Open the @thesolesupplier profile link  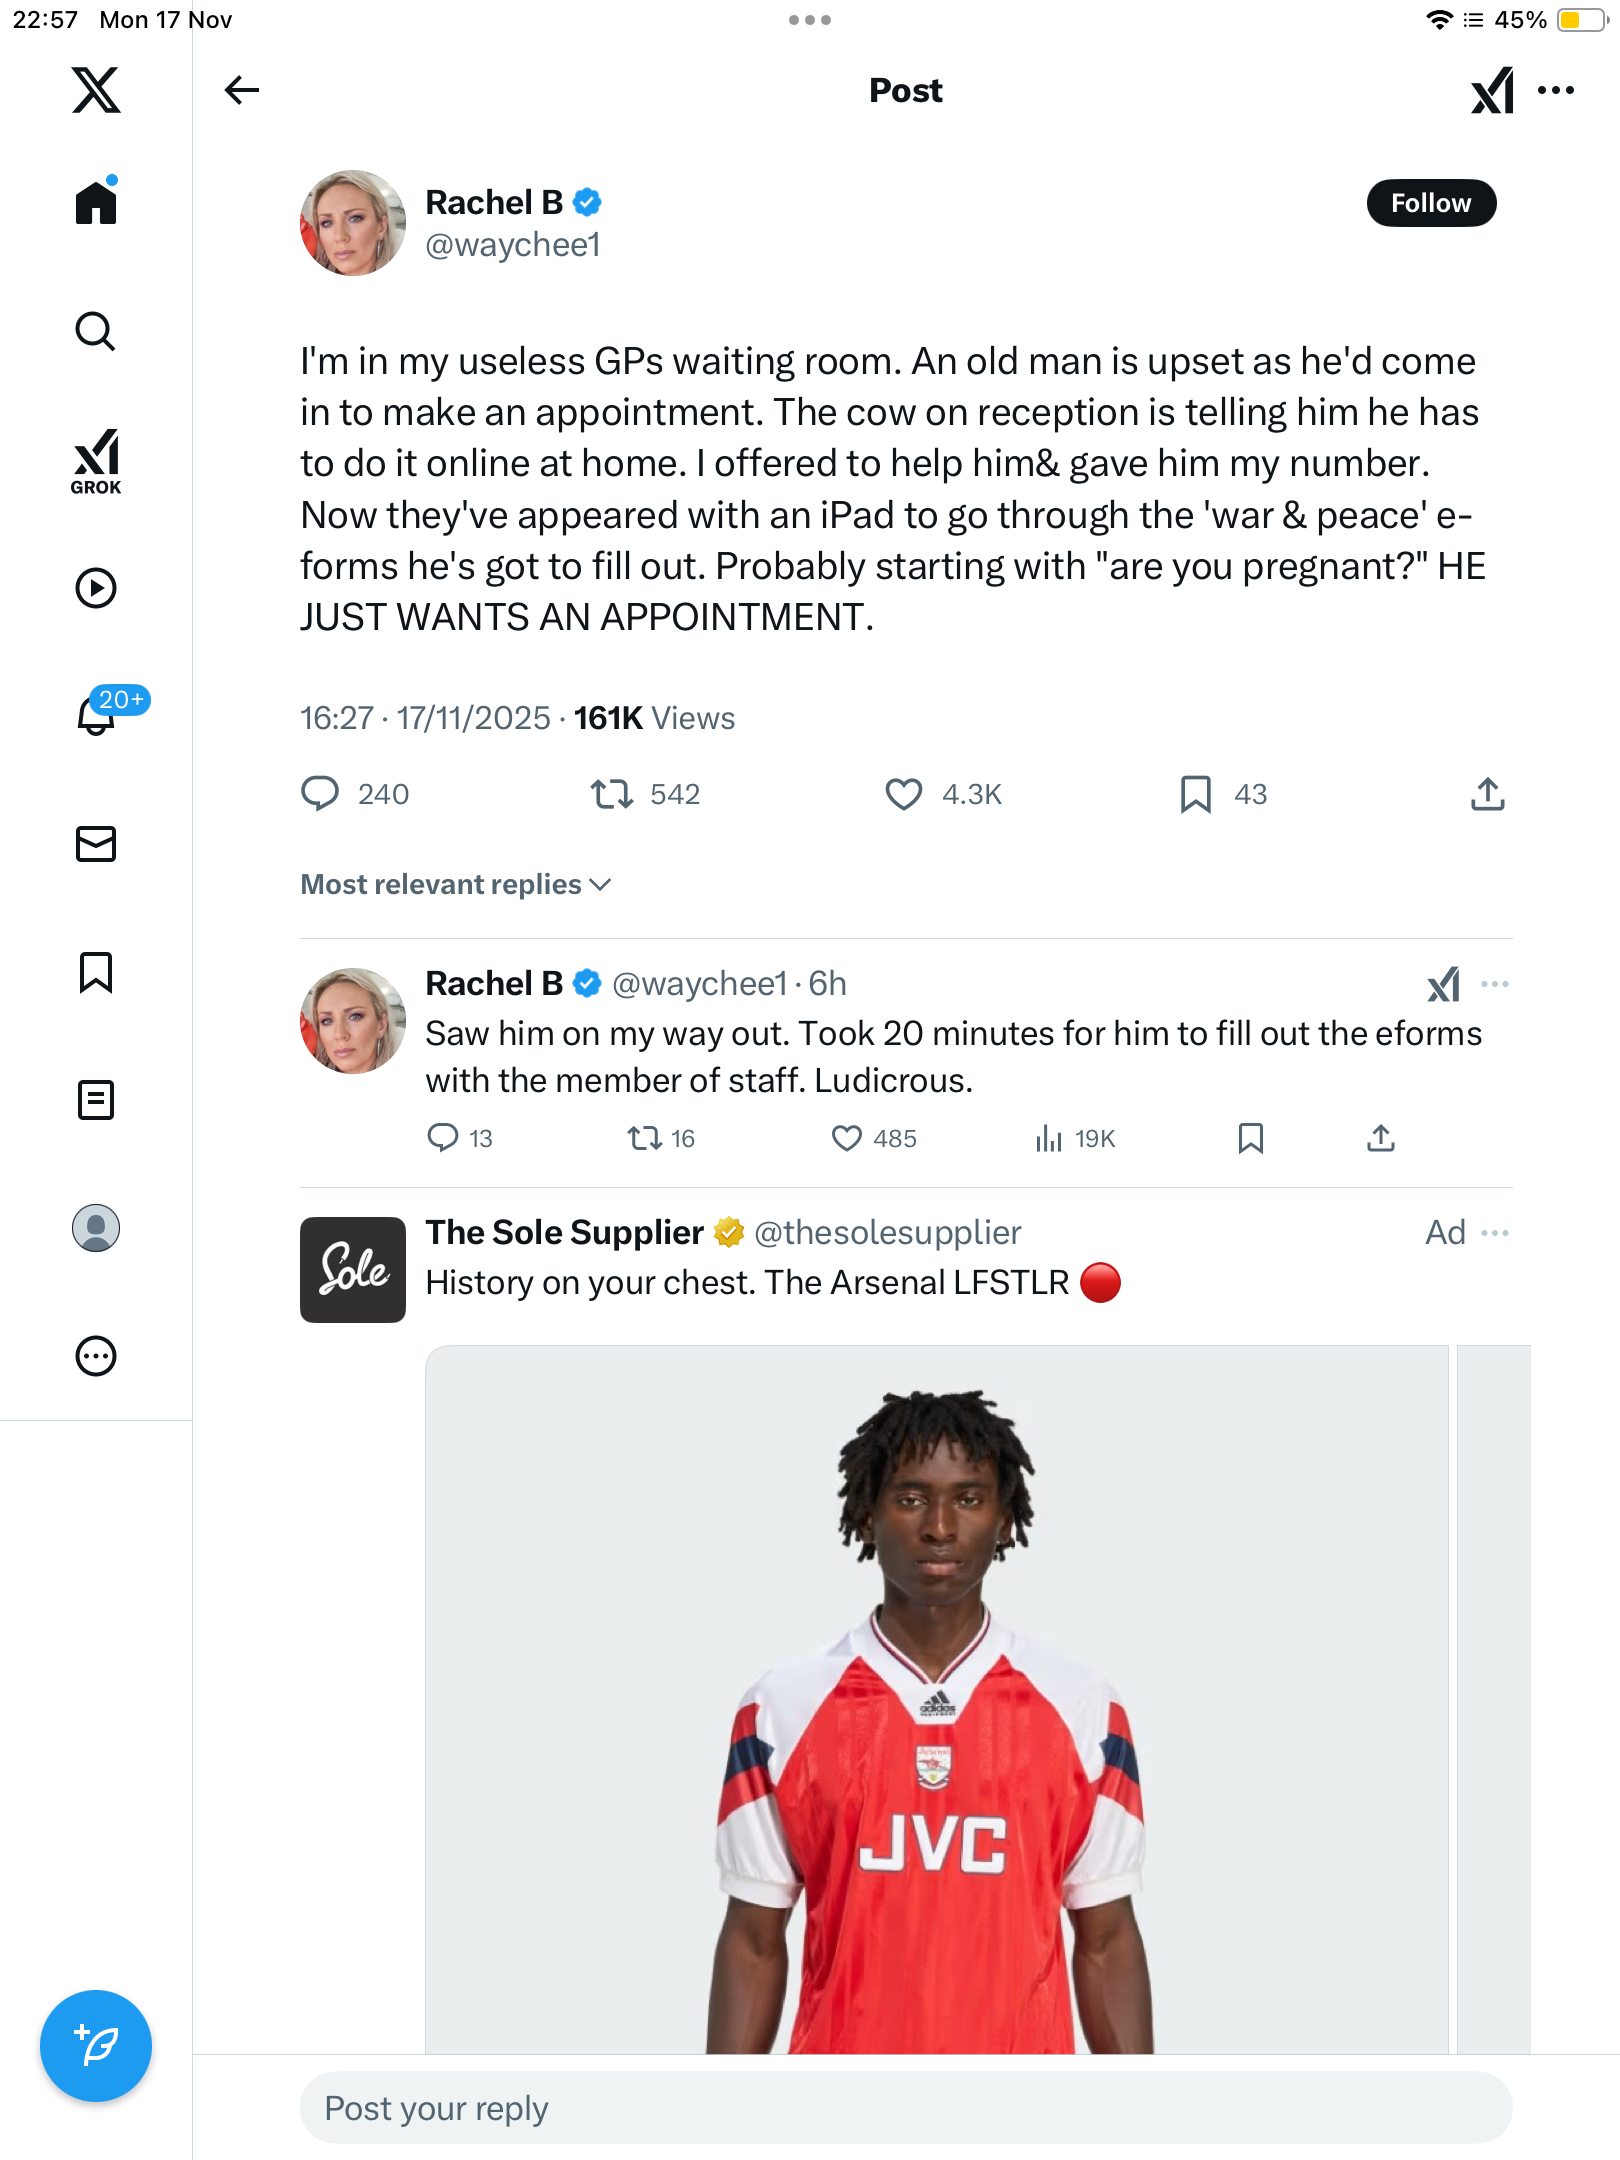[887, 1232]
